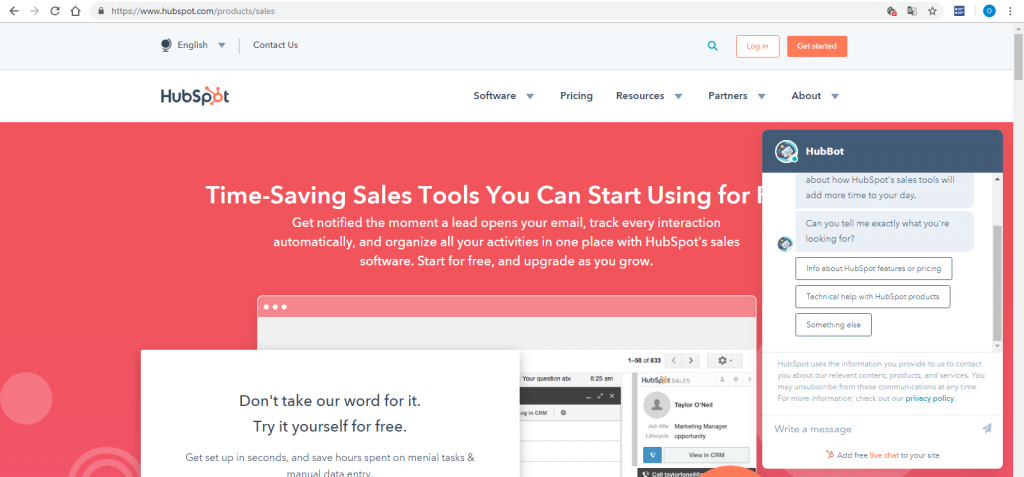
Task: Click the HubSpot logo
Action: click(195, 96)
